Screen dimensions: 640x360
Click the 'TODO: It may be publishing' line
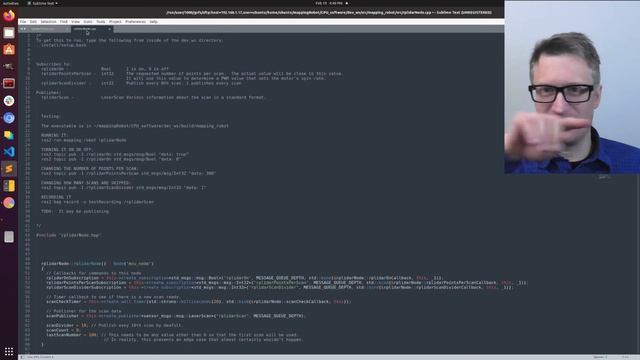point(75,211)
